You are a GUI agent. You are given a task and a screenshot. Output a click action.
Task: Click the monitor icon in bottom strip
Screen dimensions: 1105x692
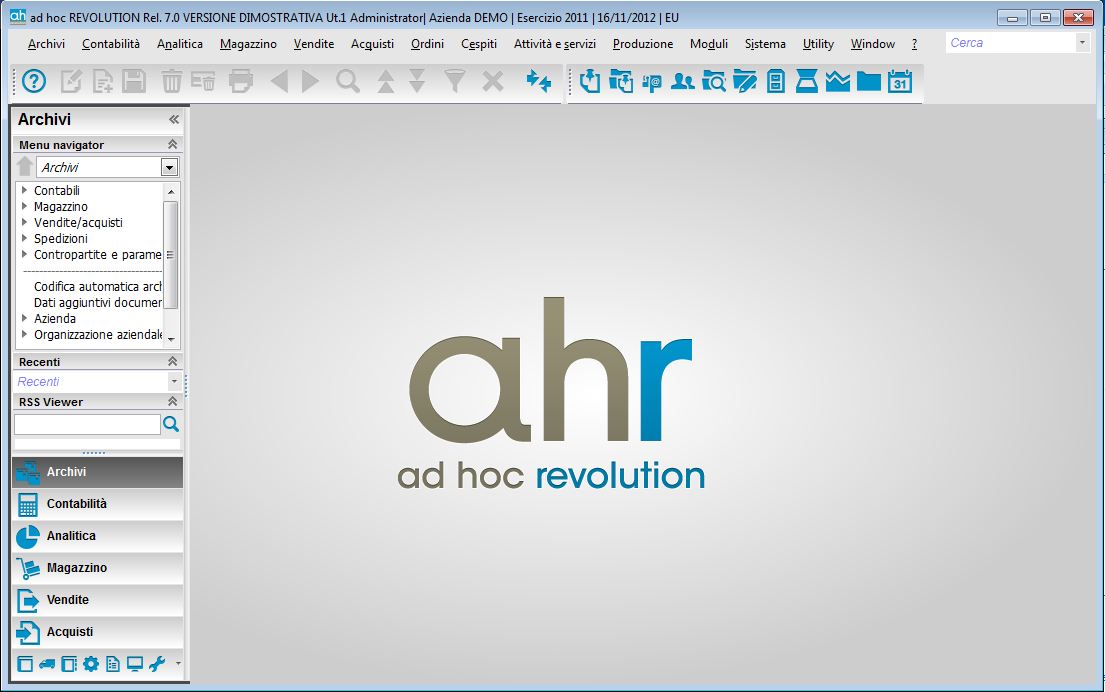(x=135, y=664)
